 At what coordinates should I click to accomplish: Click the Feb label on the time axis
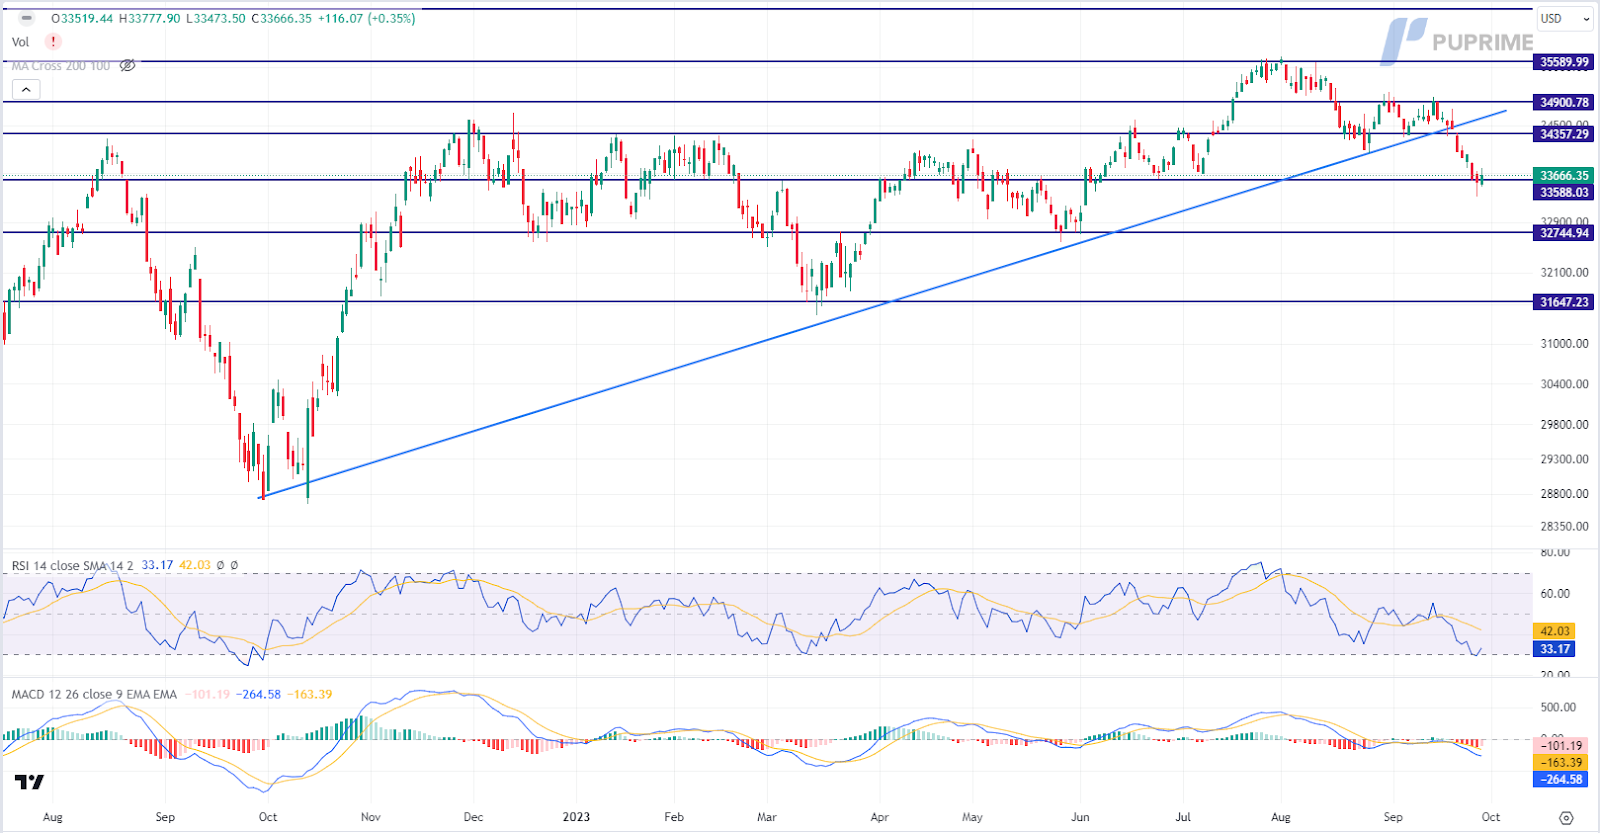[x=674, y=817]
